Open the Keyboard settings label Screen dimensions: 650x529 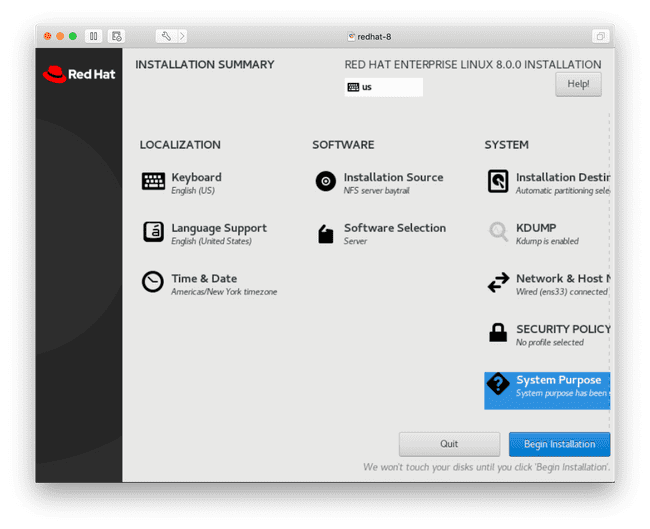[x=196, y=177]
